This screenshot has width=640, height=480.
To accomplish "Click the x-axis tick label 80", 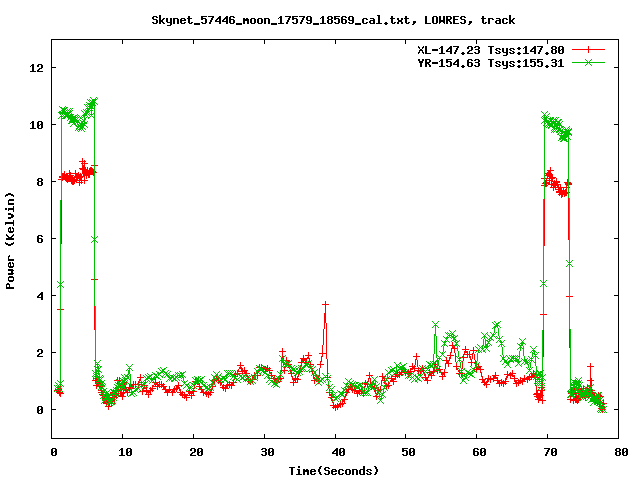I will pyautogui.click(x=621, y=452).
